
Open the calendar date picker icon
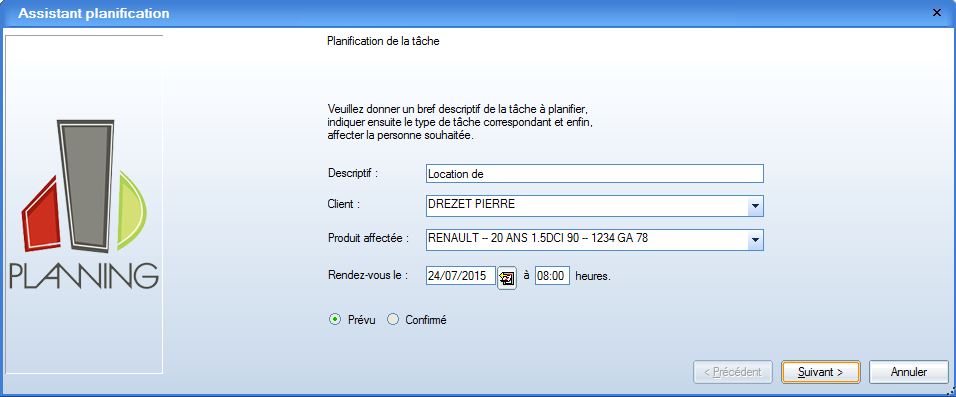coord(507,278)
